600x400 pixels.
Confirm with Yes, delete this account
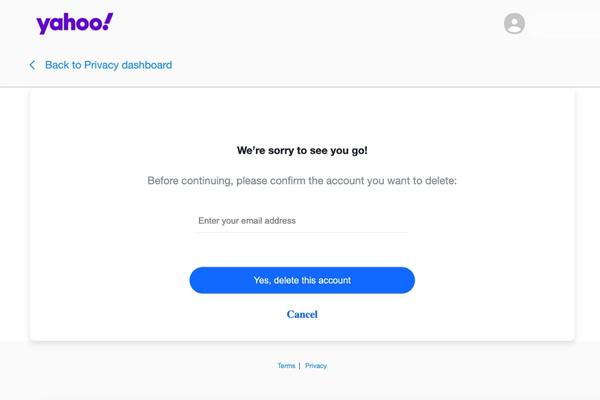coord(302,280)
